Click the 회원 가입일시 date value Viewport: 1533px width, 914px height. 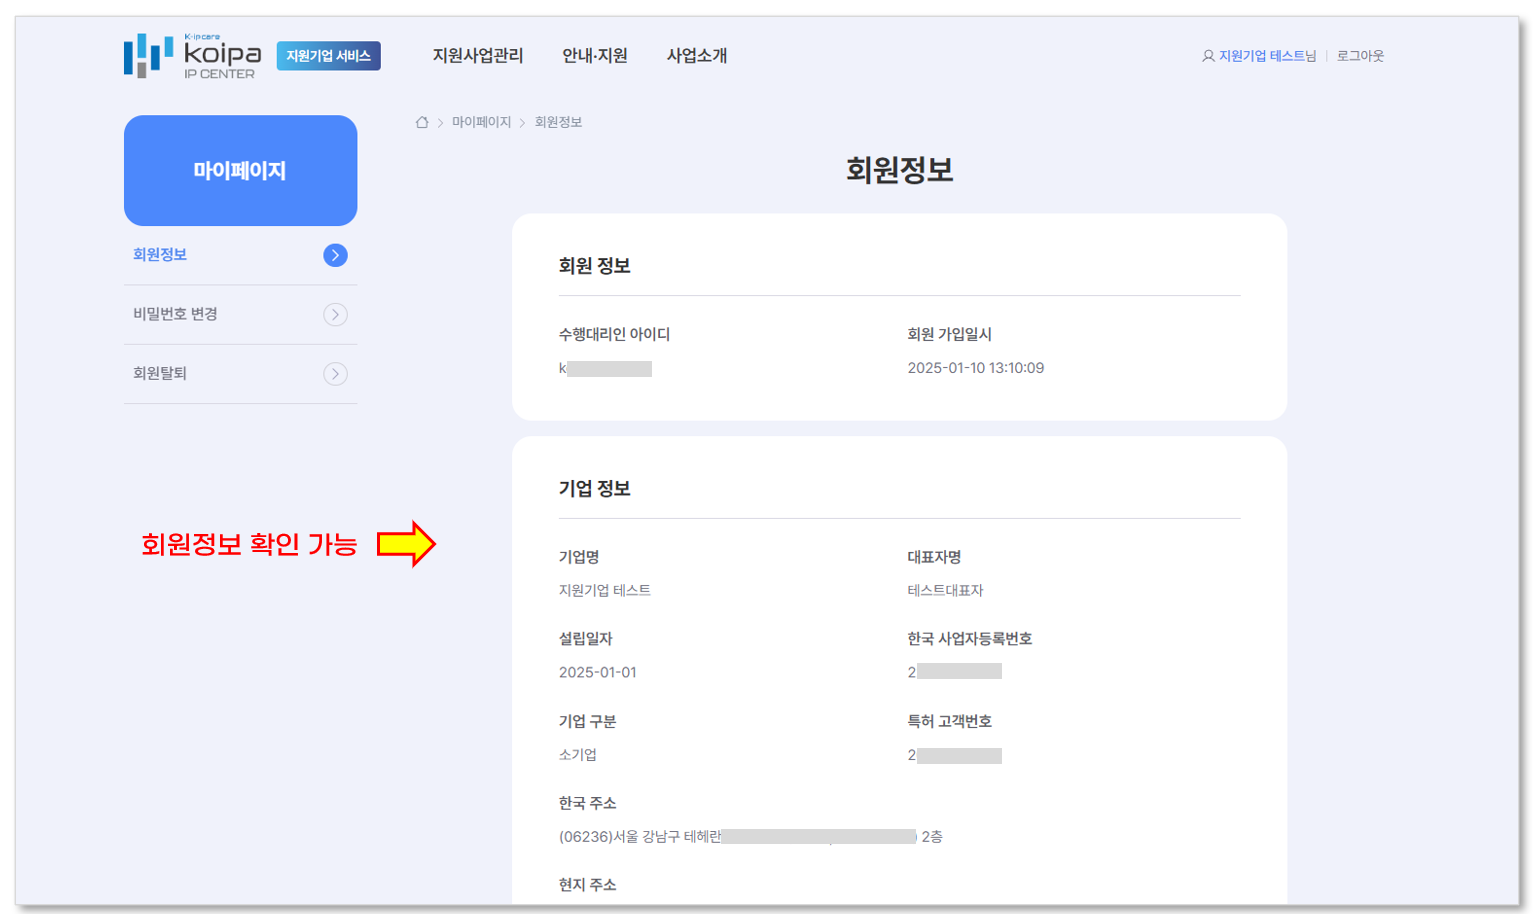pyautogui.click(x=975, y=368)
